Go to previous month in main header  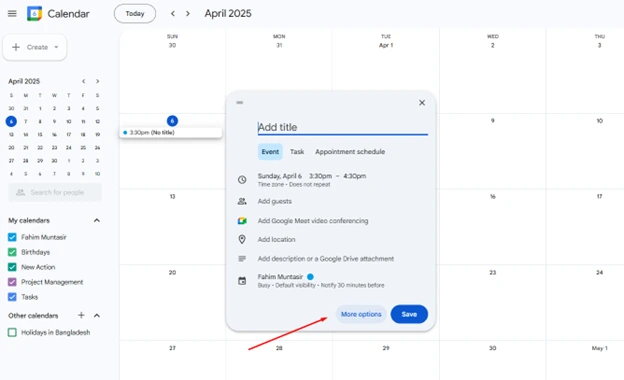click(173, 14)
